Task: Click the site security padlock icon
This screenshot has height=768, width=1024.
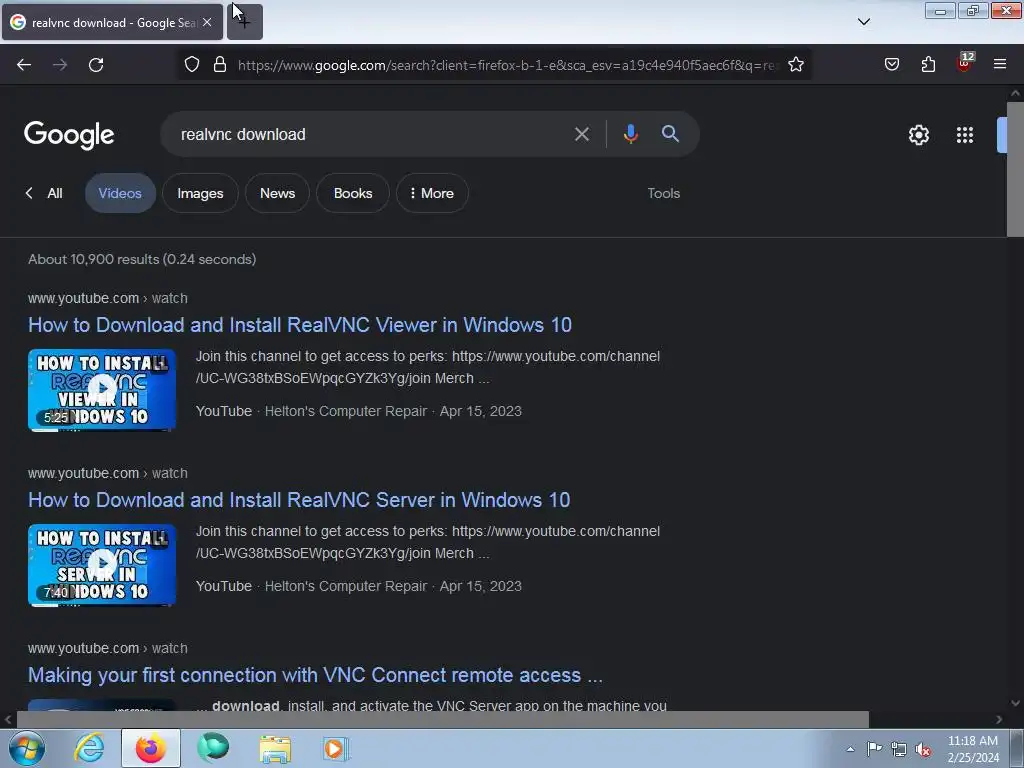Action: pyautogui.click(x=220, y=65)
